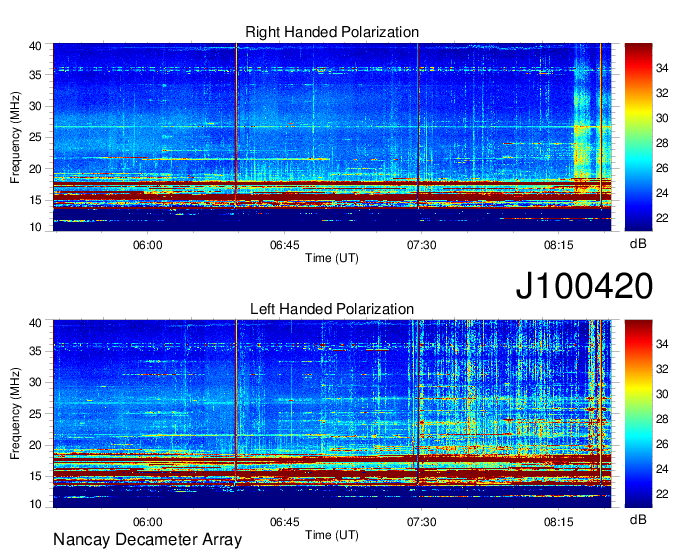
Task: Click the 06:45 tick under Right Handed plot
Action: (x=284, y=245)
